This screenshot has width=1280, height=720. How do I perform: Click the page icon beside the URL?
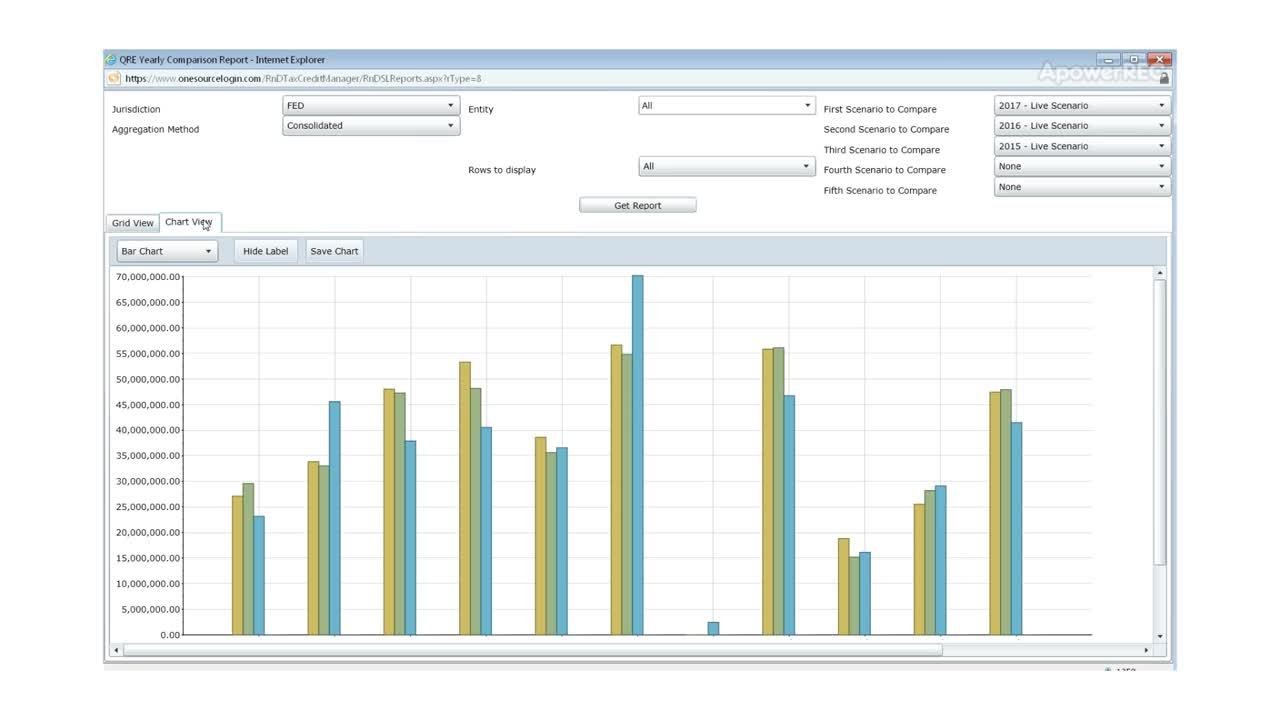pos(114,78)
